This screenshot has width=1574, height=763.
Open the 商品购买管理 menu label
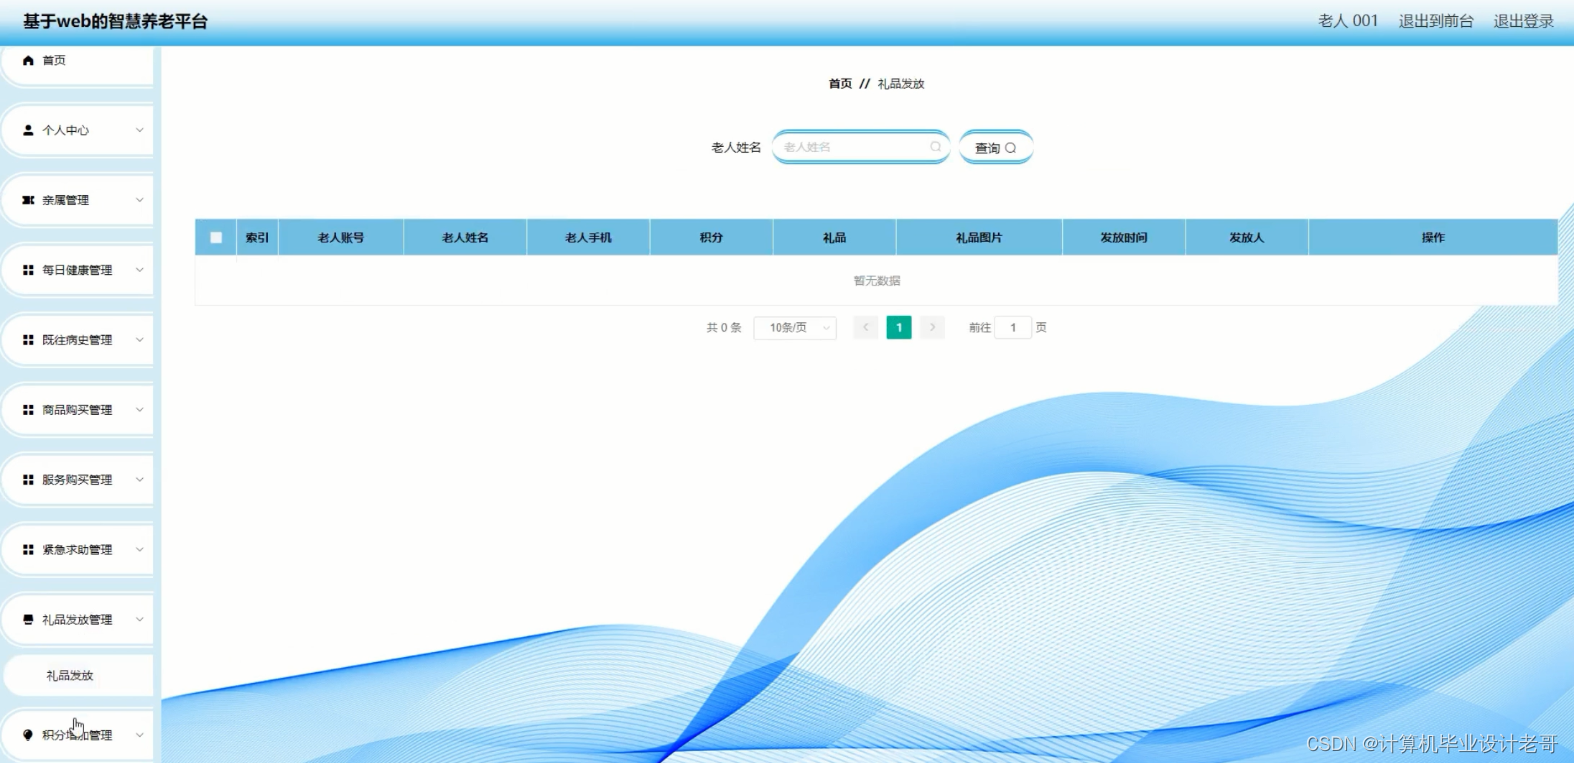click(77, 410)
